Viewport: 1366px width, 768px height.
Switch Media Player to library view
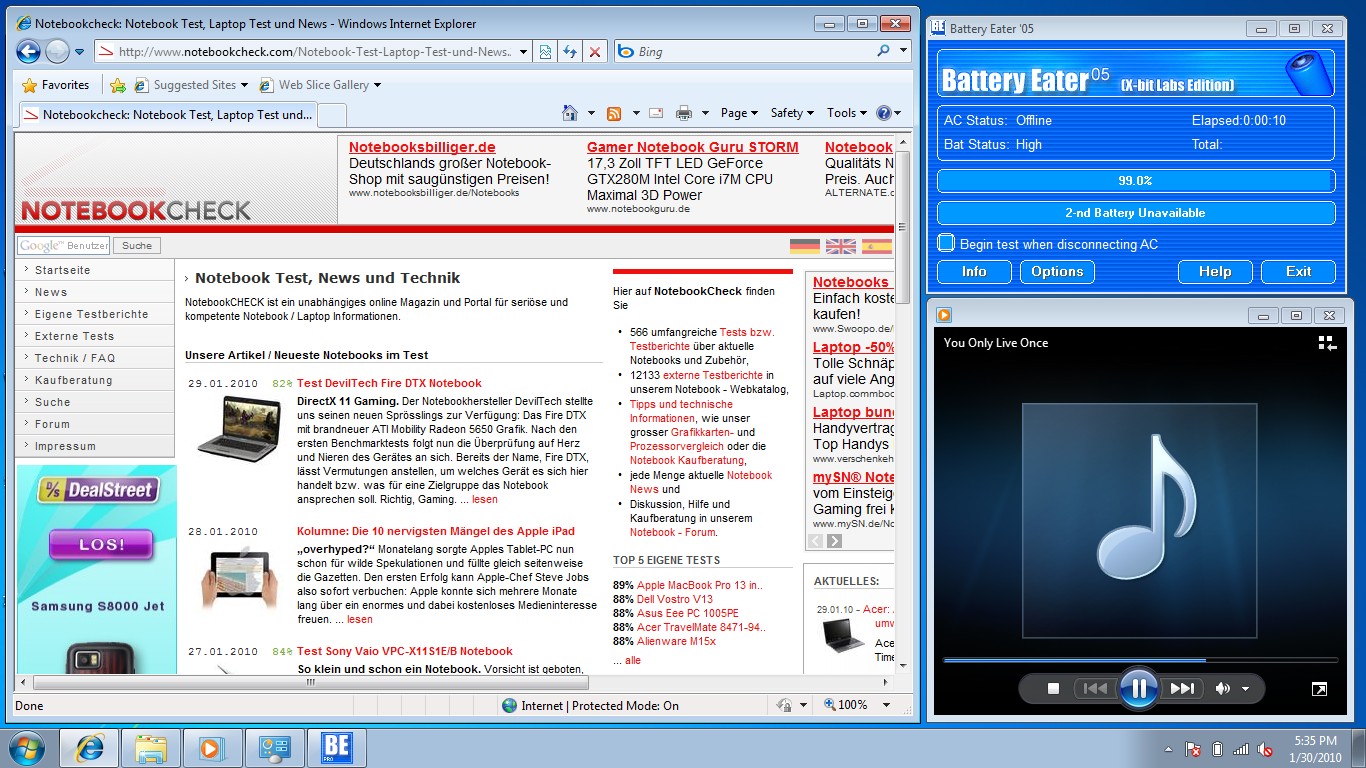(x=1327, y=343)
